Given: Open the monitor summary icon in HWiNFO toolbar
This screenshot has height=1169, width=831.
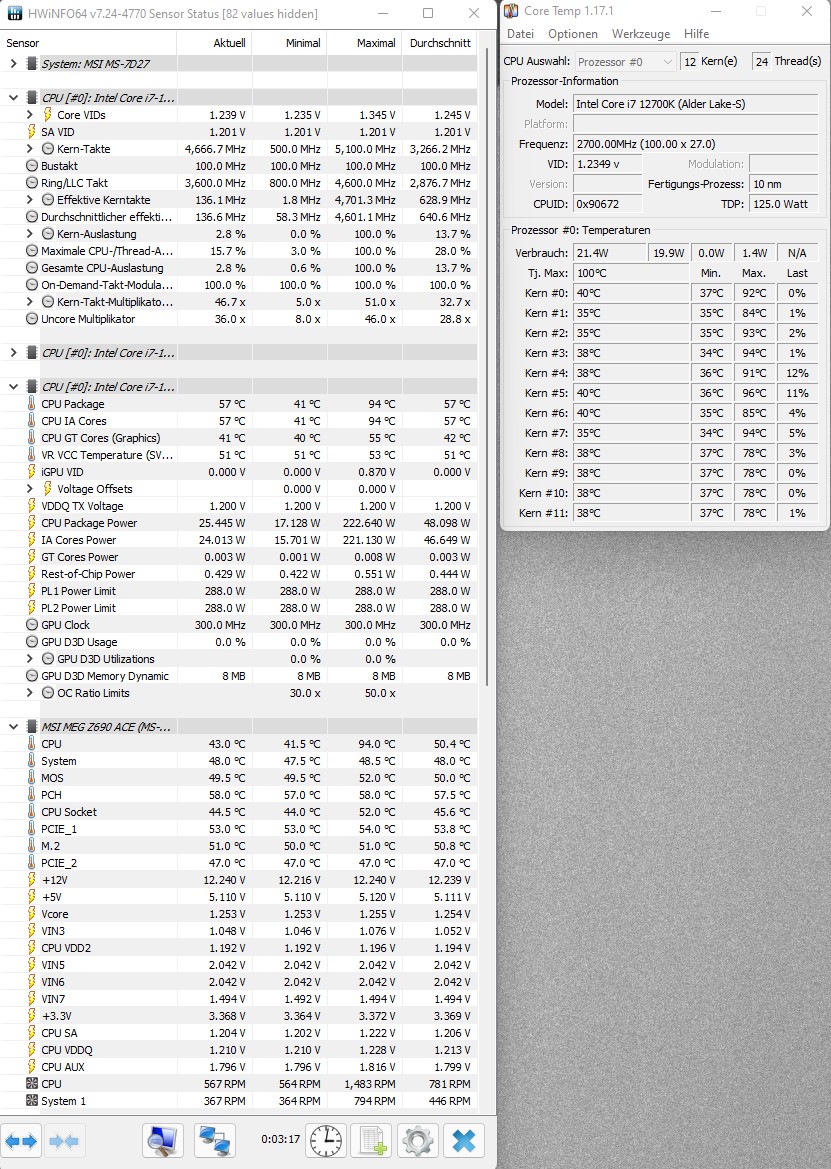Looking at the screenshot, I should pyautogui.click(x=162, y=1141).
